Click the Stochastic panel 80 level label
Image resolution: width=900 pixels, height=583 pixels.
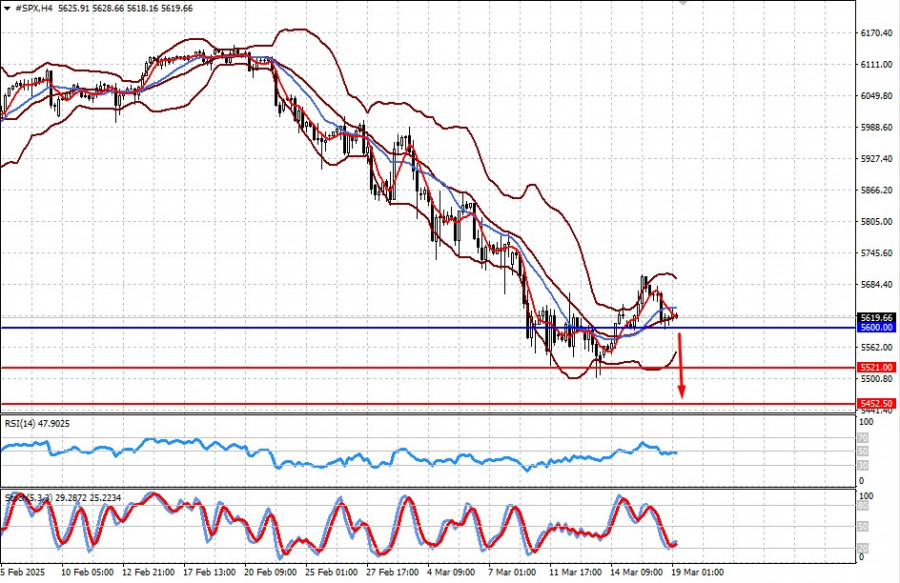(863, 506)
